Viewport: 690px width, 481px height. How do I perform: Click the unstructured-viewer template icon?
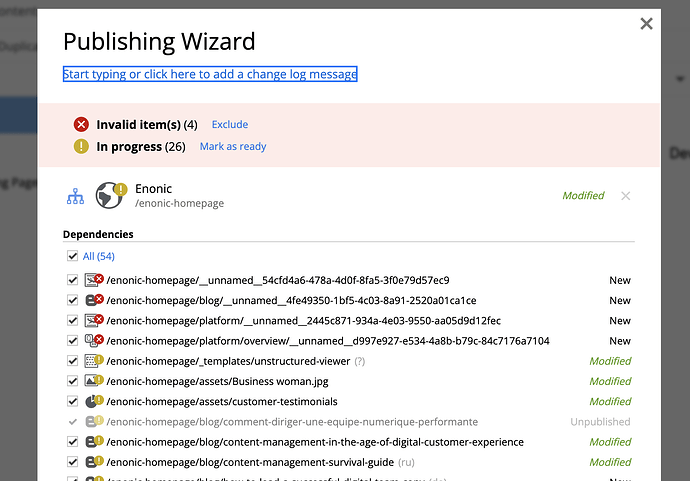pos(92,361)
